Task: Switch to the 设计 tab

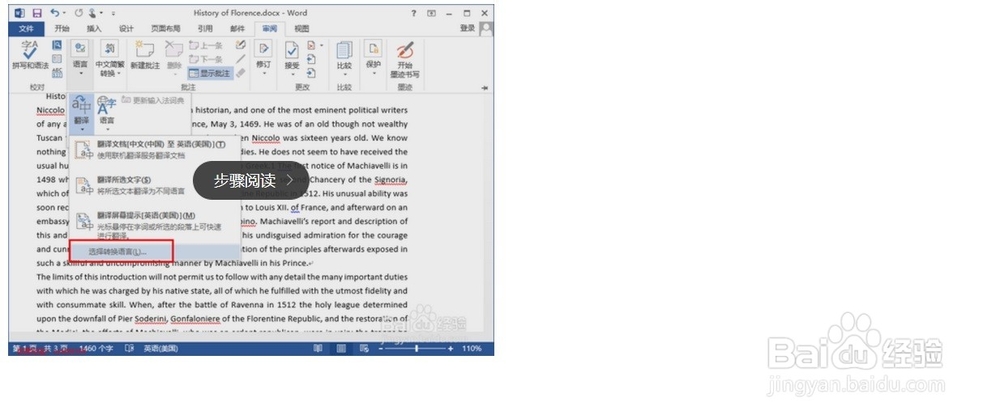Action: (126, 29)
